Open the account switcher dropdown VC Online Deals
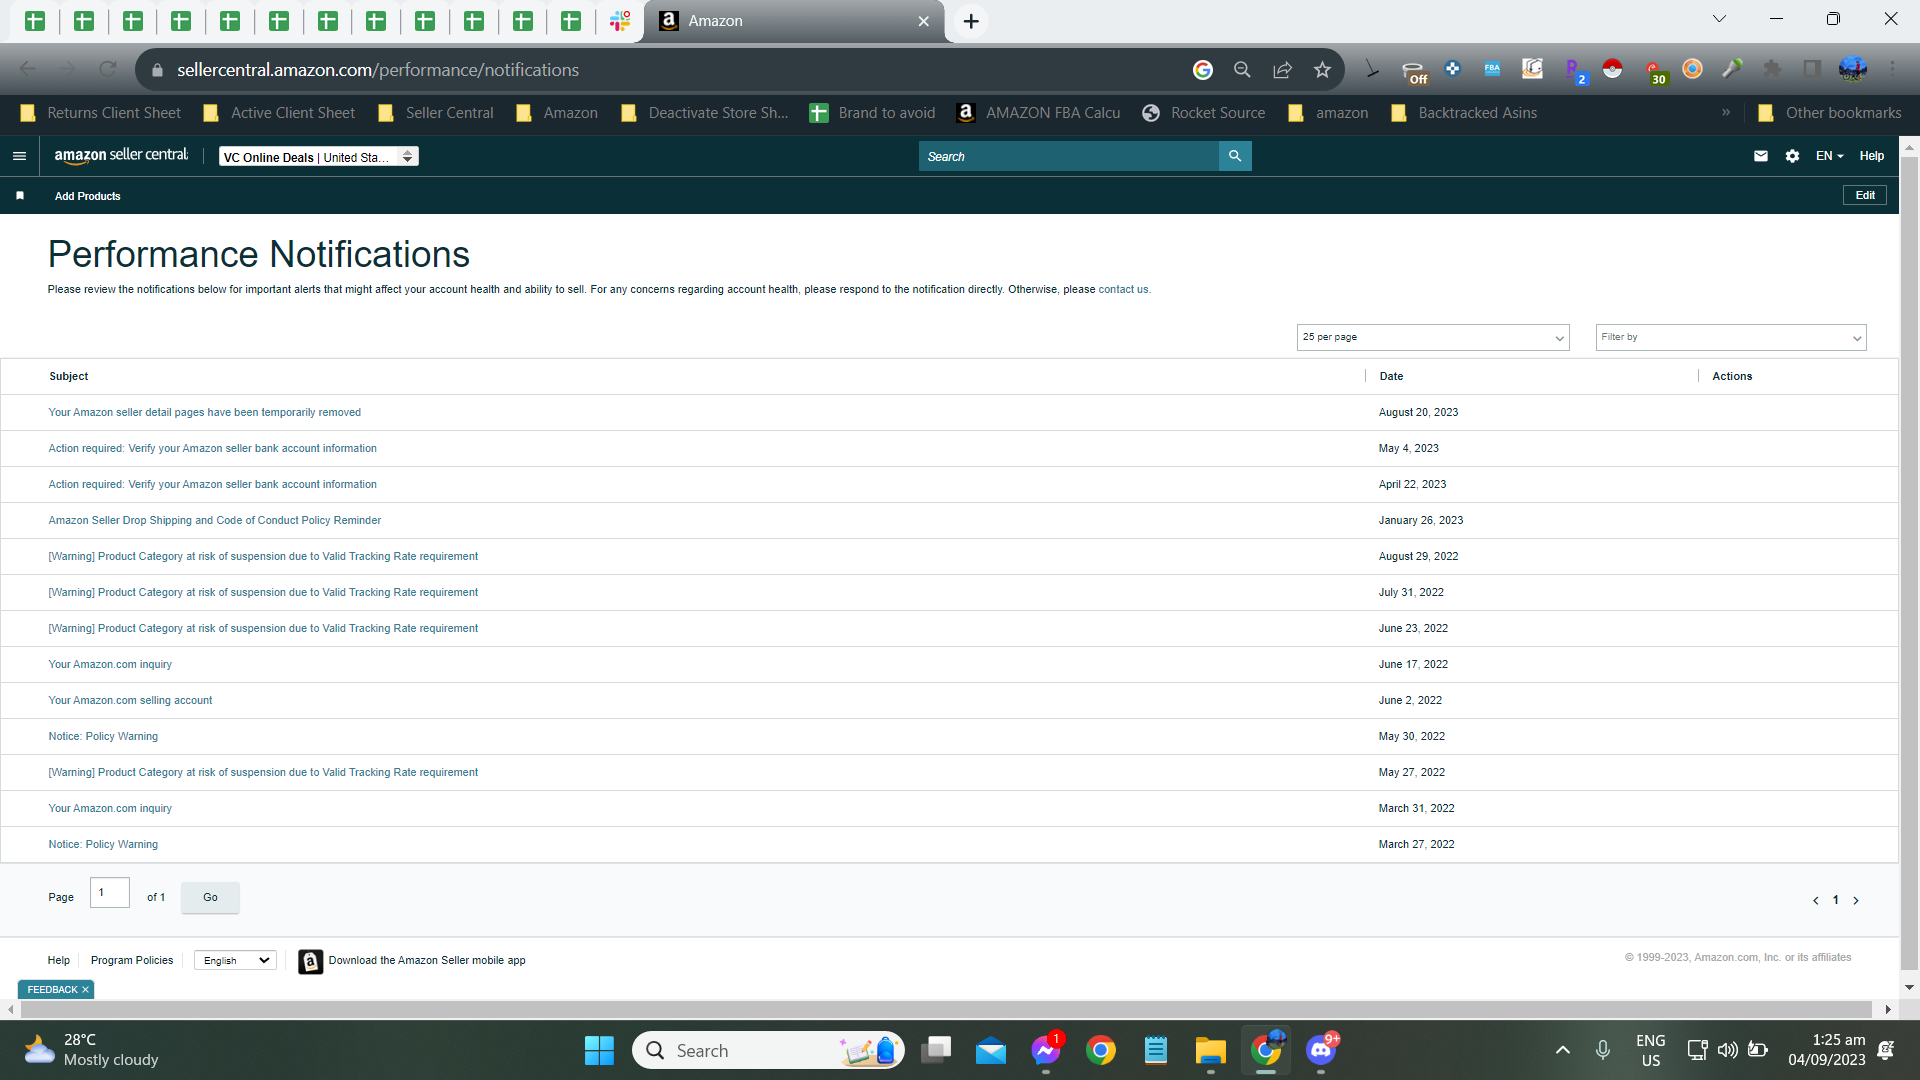The width and height of the screenshot is (1920, 1080). (x=319, y=157)
